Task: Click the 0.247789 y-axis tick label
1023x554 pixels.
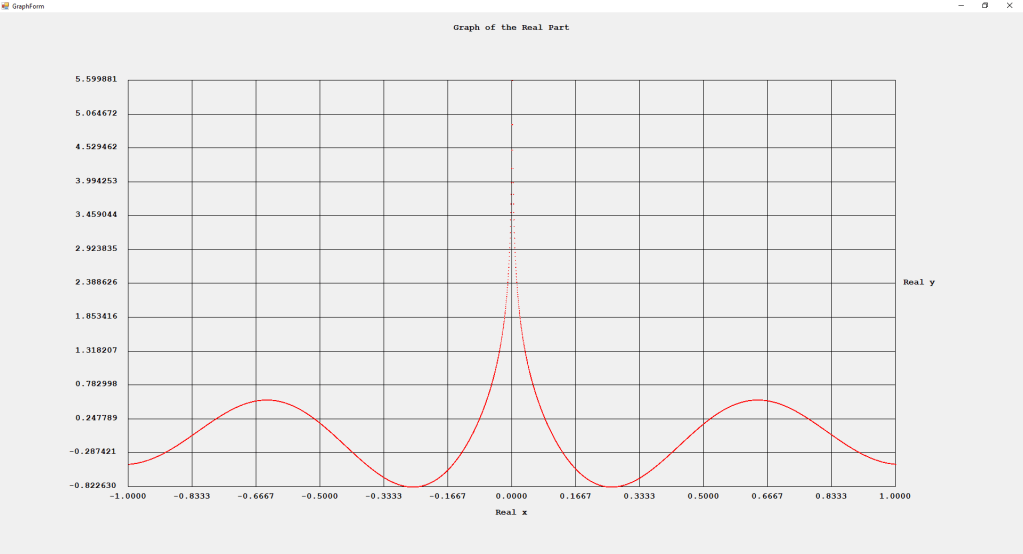Action: [x=92, y=418]
